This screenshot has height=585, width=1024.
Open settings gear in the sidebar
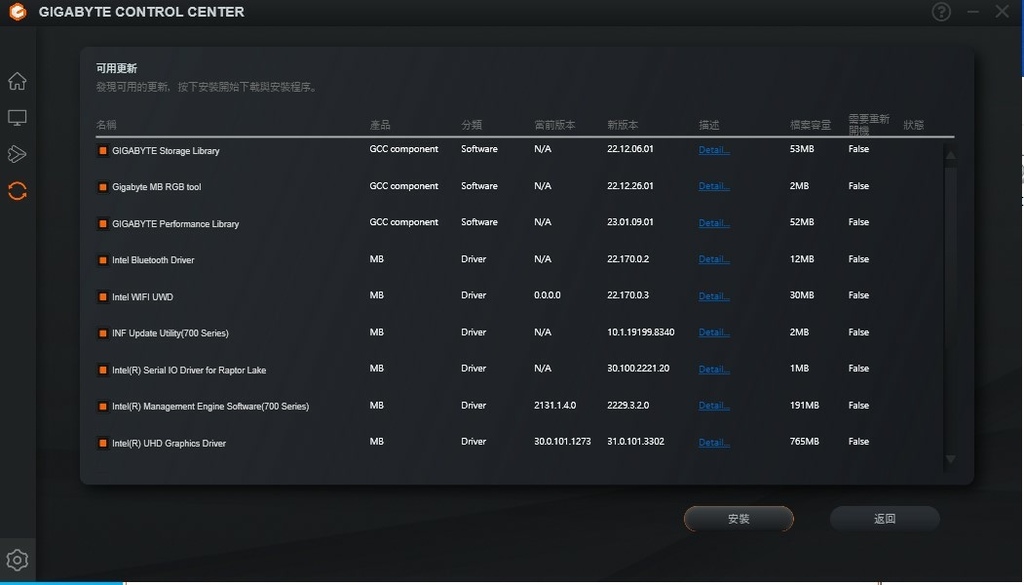click(17, 560)
